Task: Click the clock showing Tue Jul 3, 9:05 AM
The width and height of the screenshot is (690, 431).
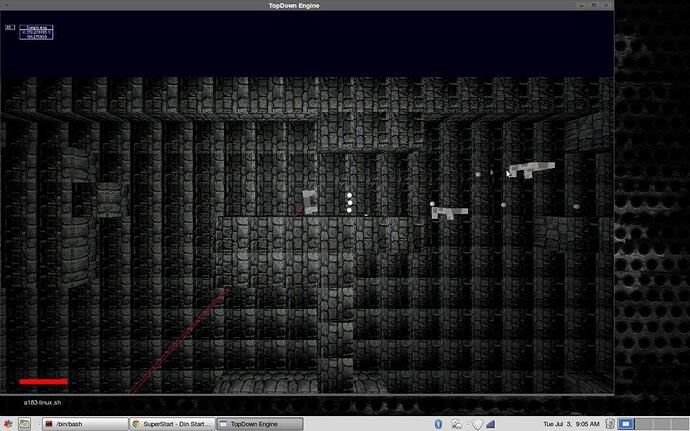Action: 571,424
